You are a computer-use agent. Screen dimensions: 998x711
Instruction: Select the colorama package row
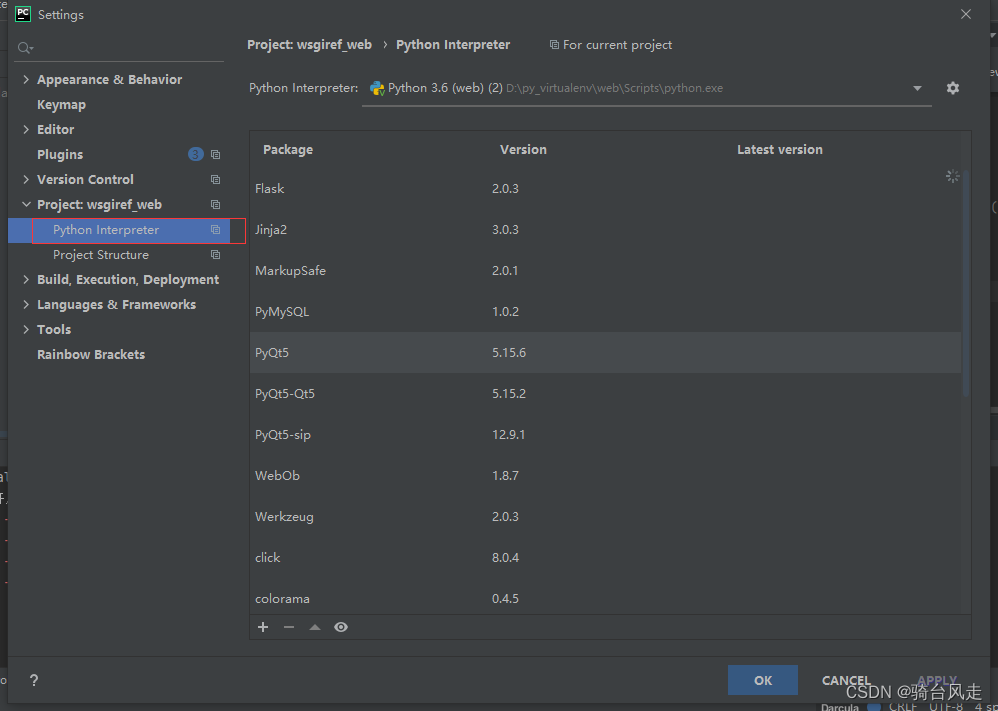(605, 597)
